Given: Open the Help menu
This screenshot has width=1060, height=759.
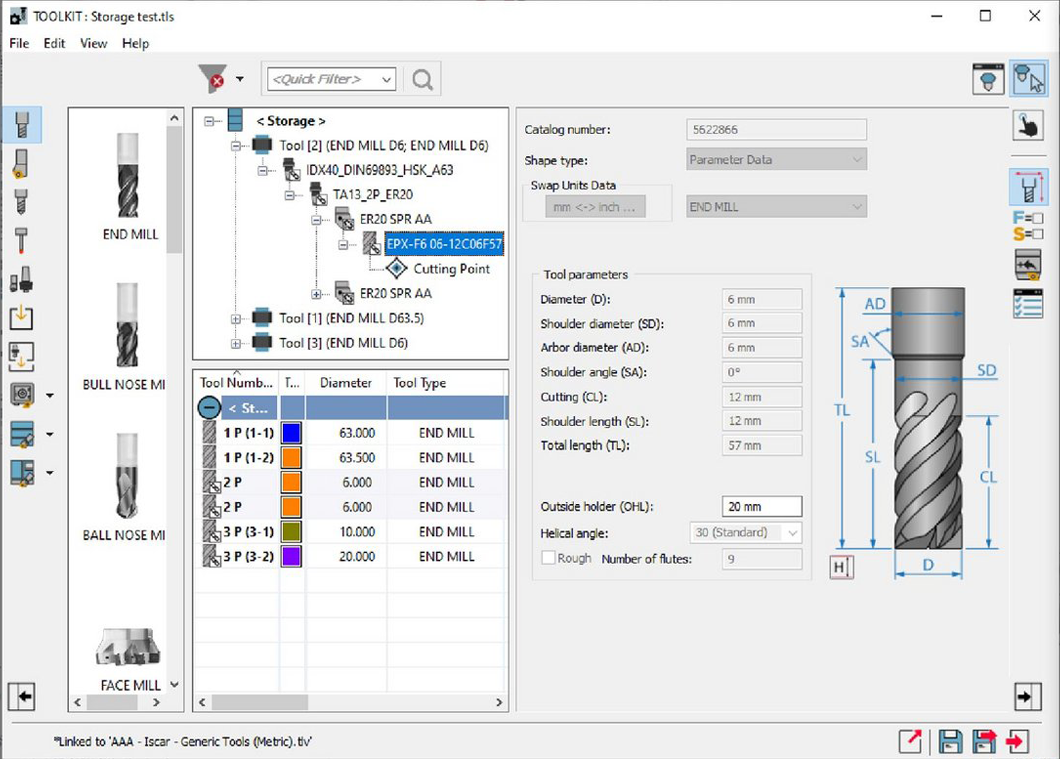Looking at the screenshot, I should [x=135, y=43].
